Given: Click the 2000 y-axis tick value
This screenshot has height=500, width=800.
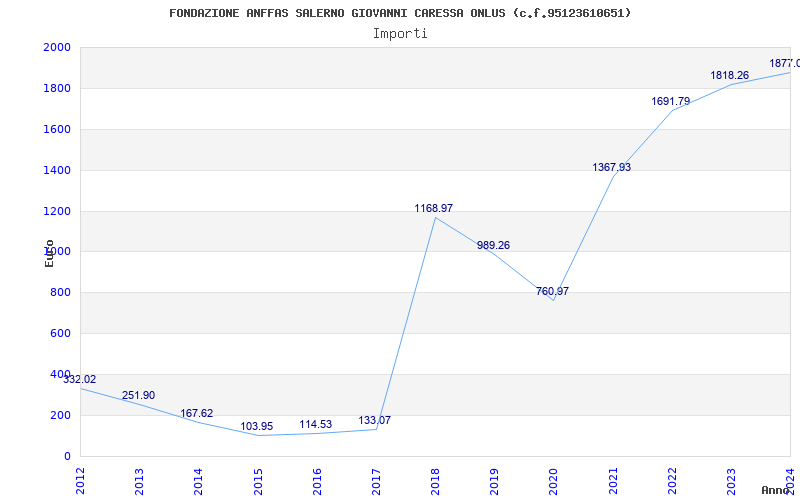Looking at the screenshot, I should (x=57, y=47).
